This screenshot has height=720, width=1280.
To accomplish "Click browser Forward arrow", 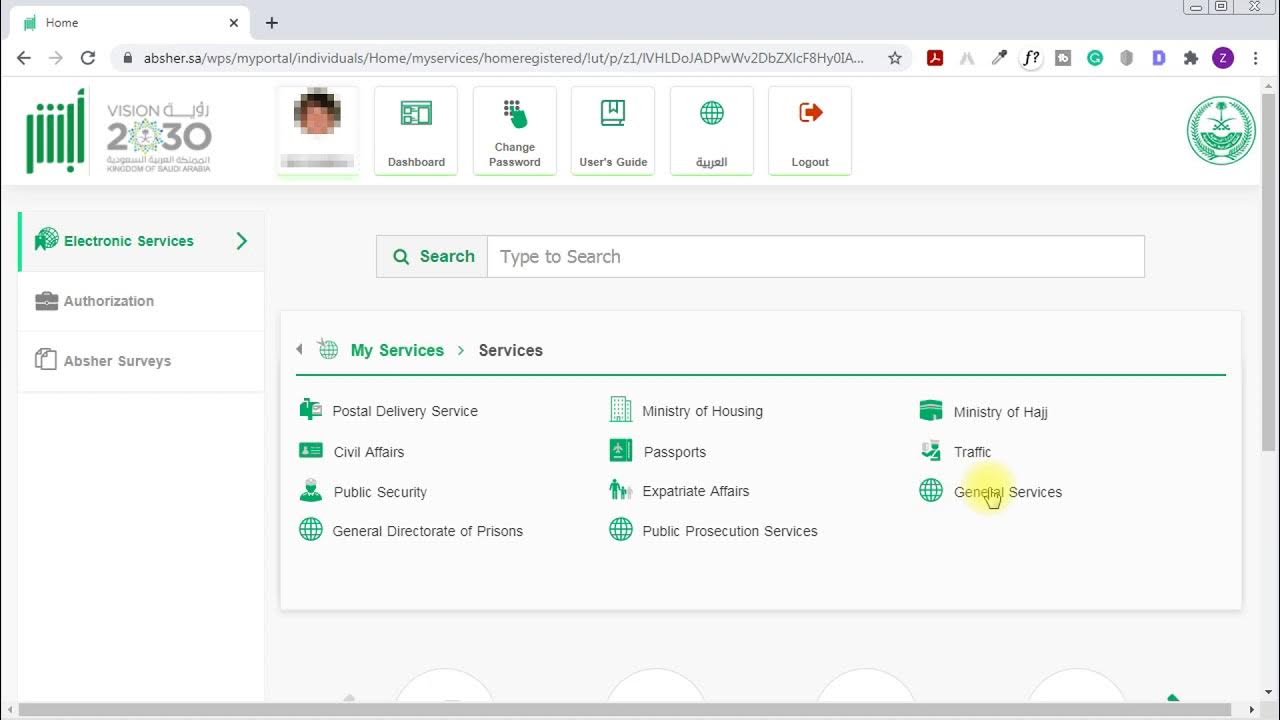I will point(56,58).
